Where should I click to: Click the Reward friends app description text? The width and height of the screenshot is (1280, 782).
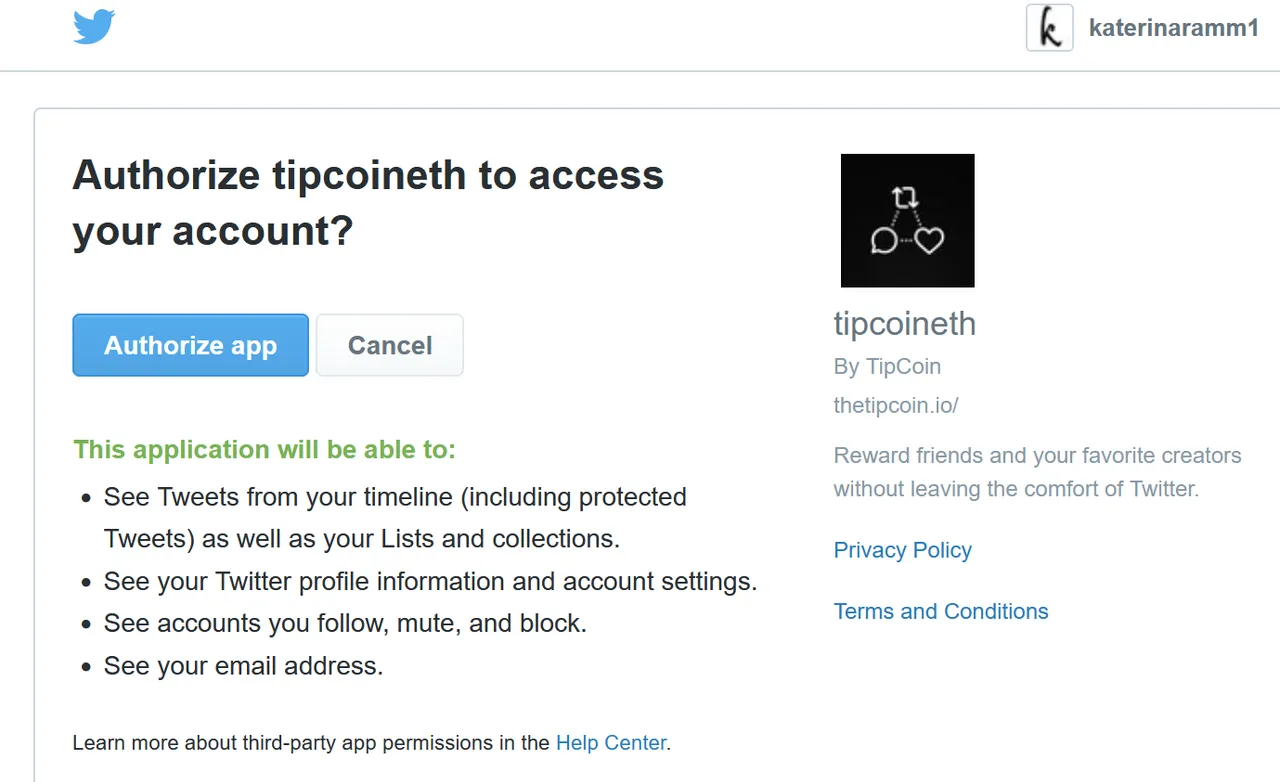click(1037, 472)
